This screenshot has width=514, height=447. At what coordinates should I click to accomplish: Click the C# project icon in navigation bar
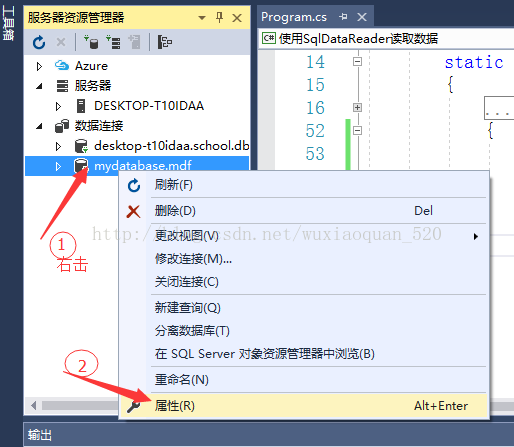pos(269,38)
